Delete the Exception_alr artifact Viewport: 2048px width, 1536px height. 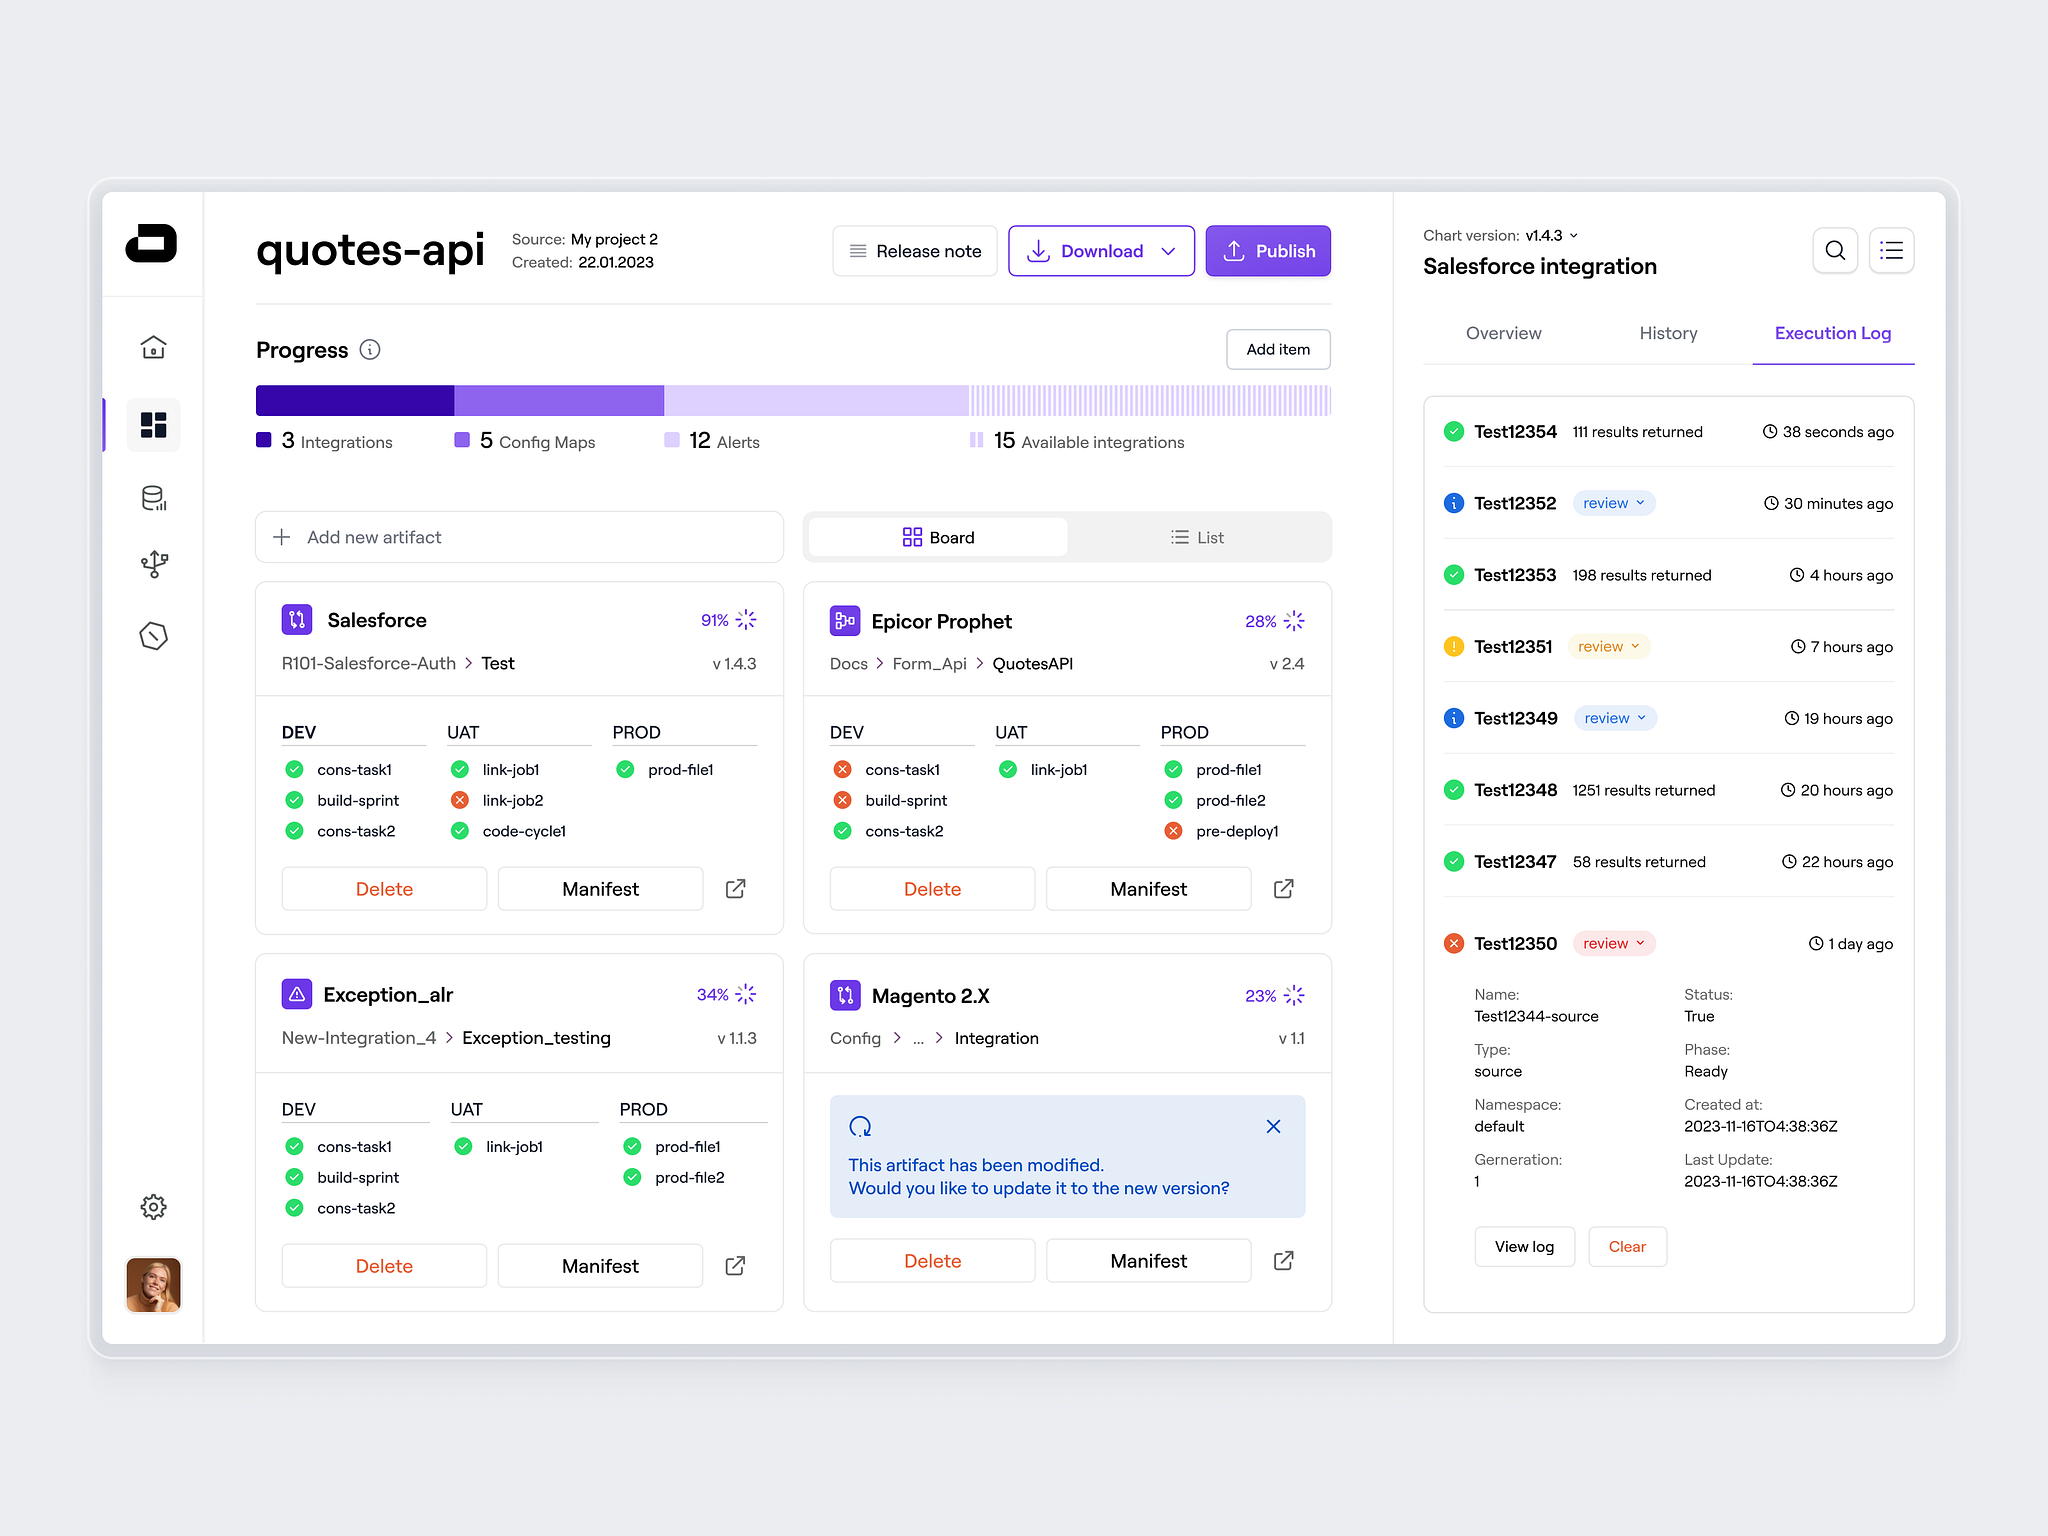pos(384,1265)
